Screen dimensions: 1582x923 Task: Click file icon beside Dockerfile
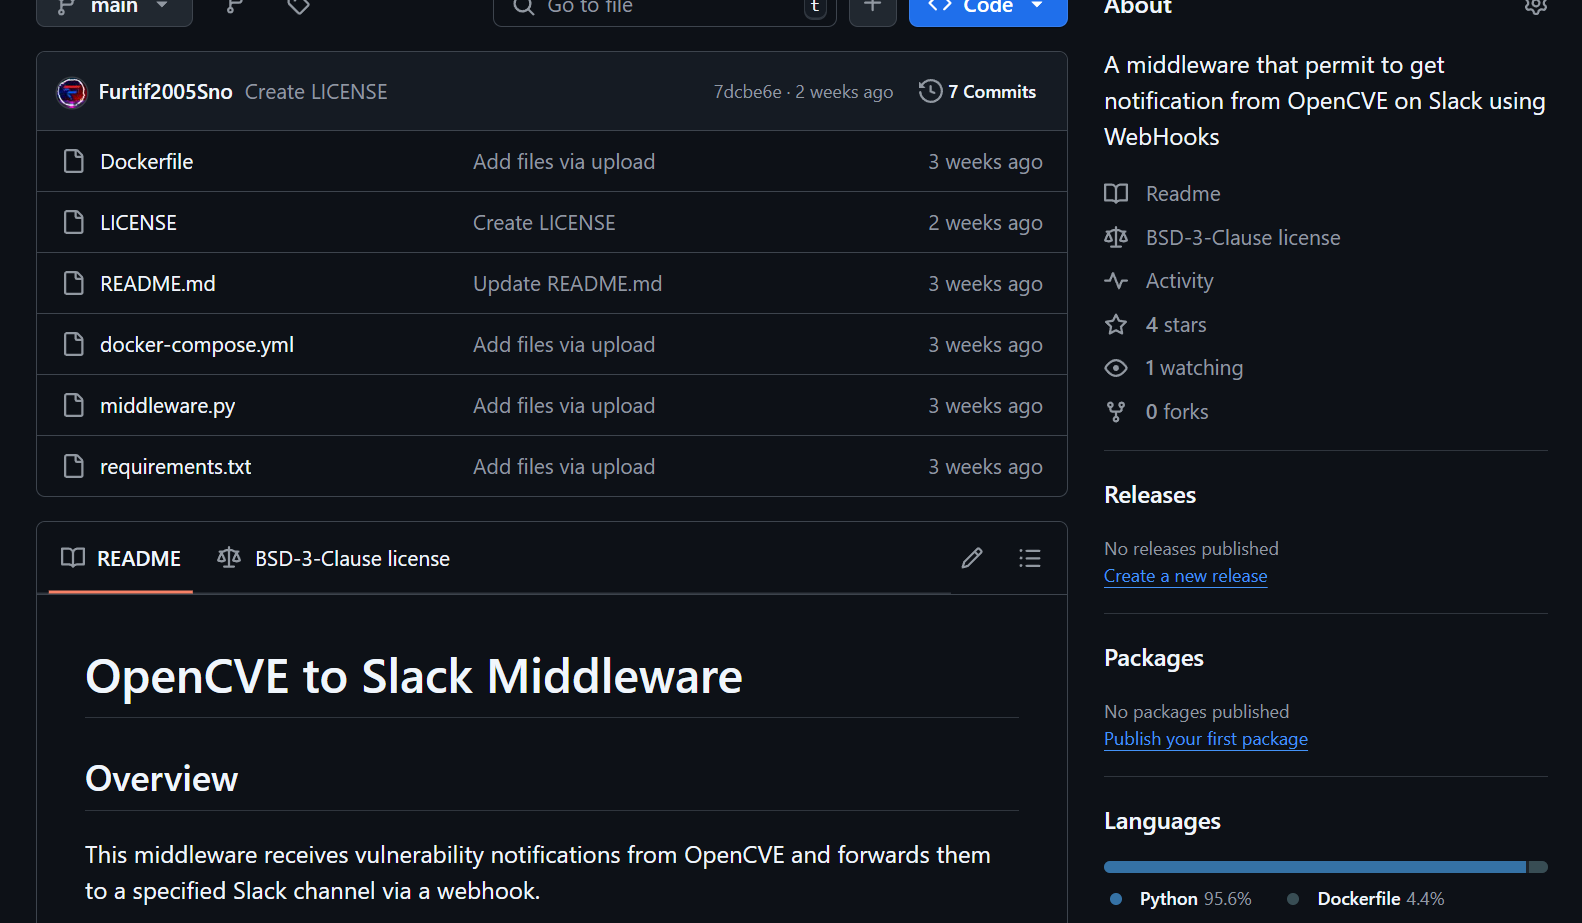point(73,161)
